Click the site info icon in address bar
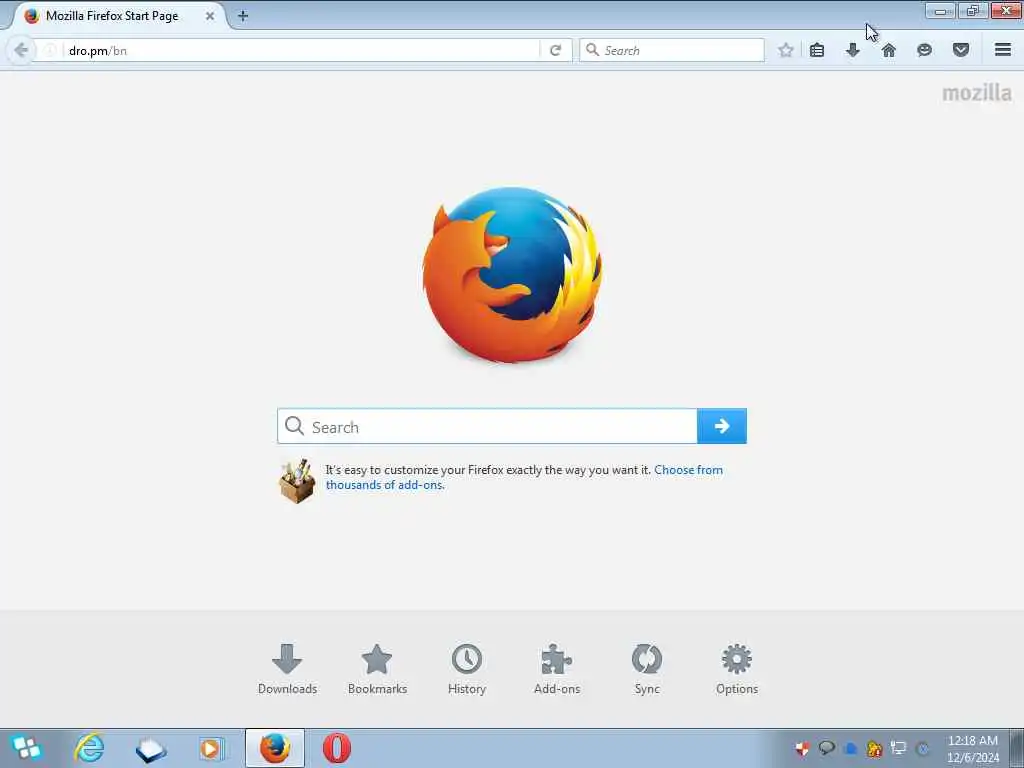The image size is (1024, 768). pyautogui.click(x=50, y=50)
